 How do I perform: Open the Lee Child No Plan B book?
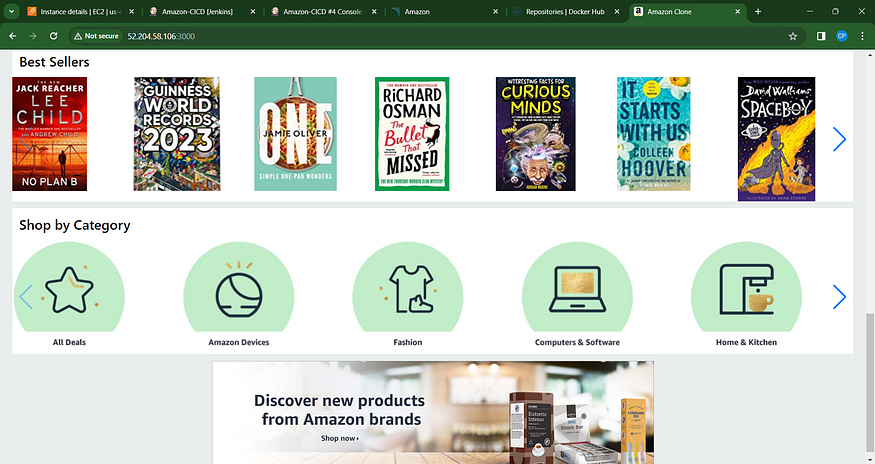pos(50,134)
